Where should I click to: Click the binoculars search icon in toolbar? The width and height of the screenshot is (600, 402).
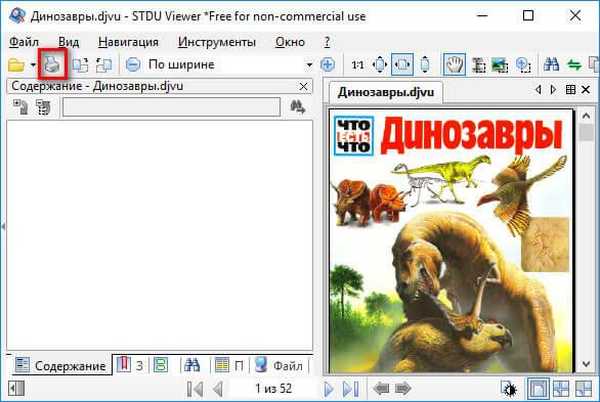click(551, 64)
